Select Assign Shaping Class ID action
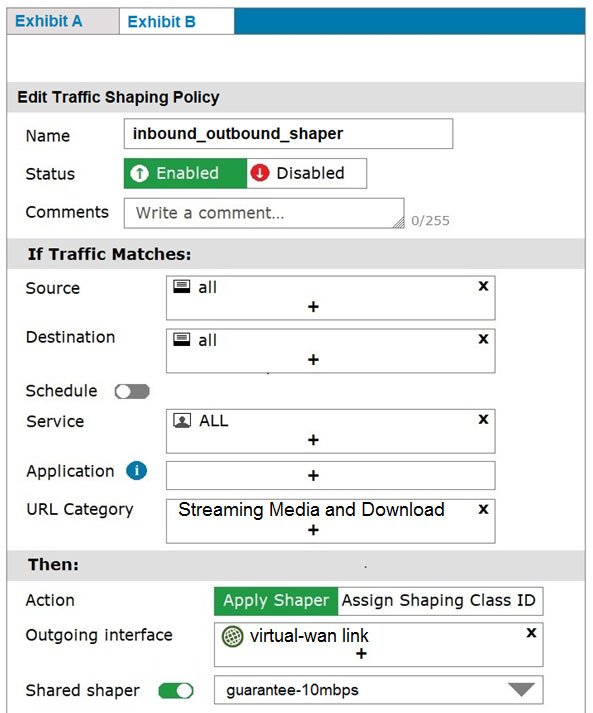Viewport: 593px width, 713px height. point(440,601)
